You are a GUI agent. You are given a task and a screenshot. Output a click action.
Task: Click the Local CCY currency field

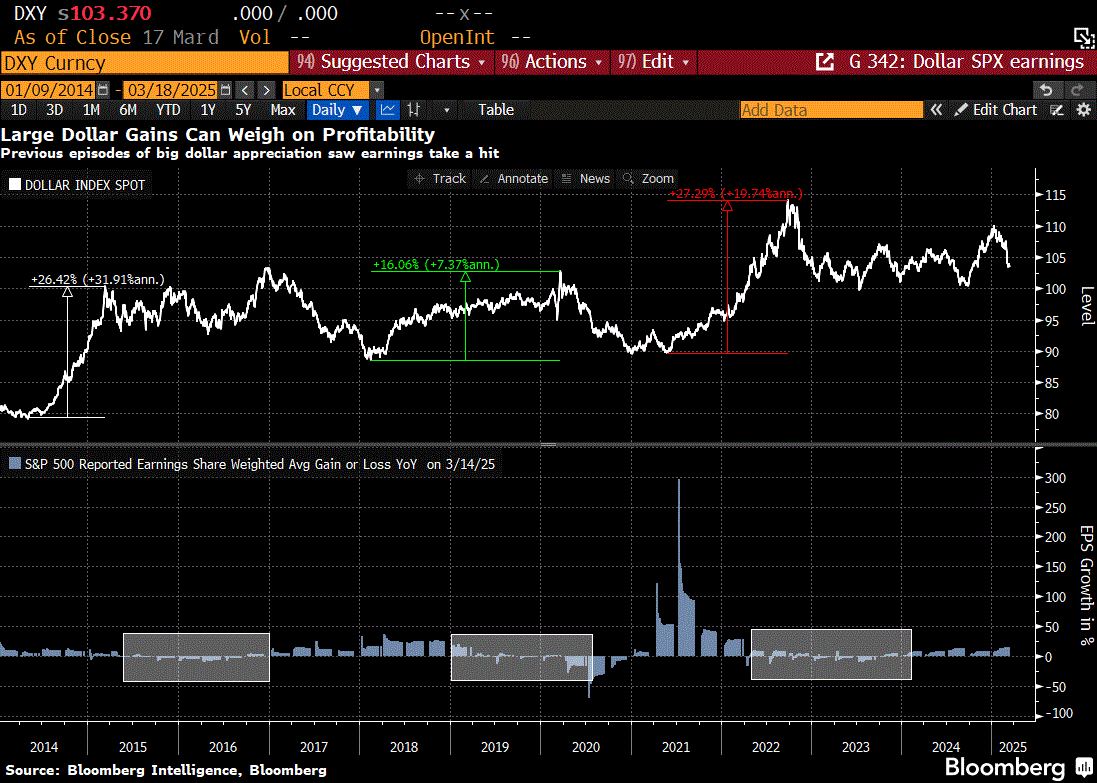(327, 90)
